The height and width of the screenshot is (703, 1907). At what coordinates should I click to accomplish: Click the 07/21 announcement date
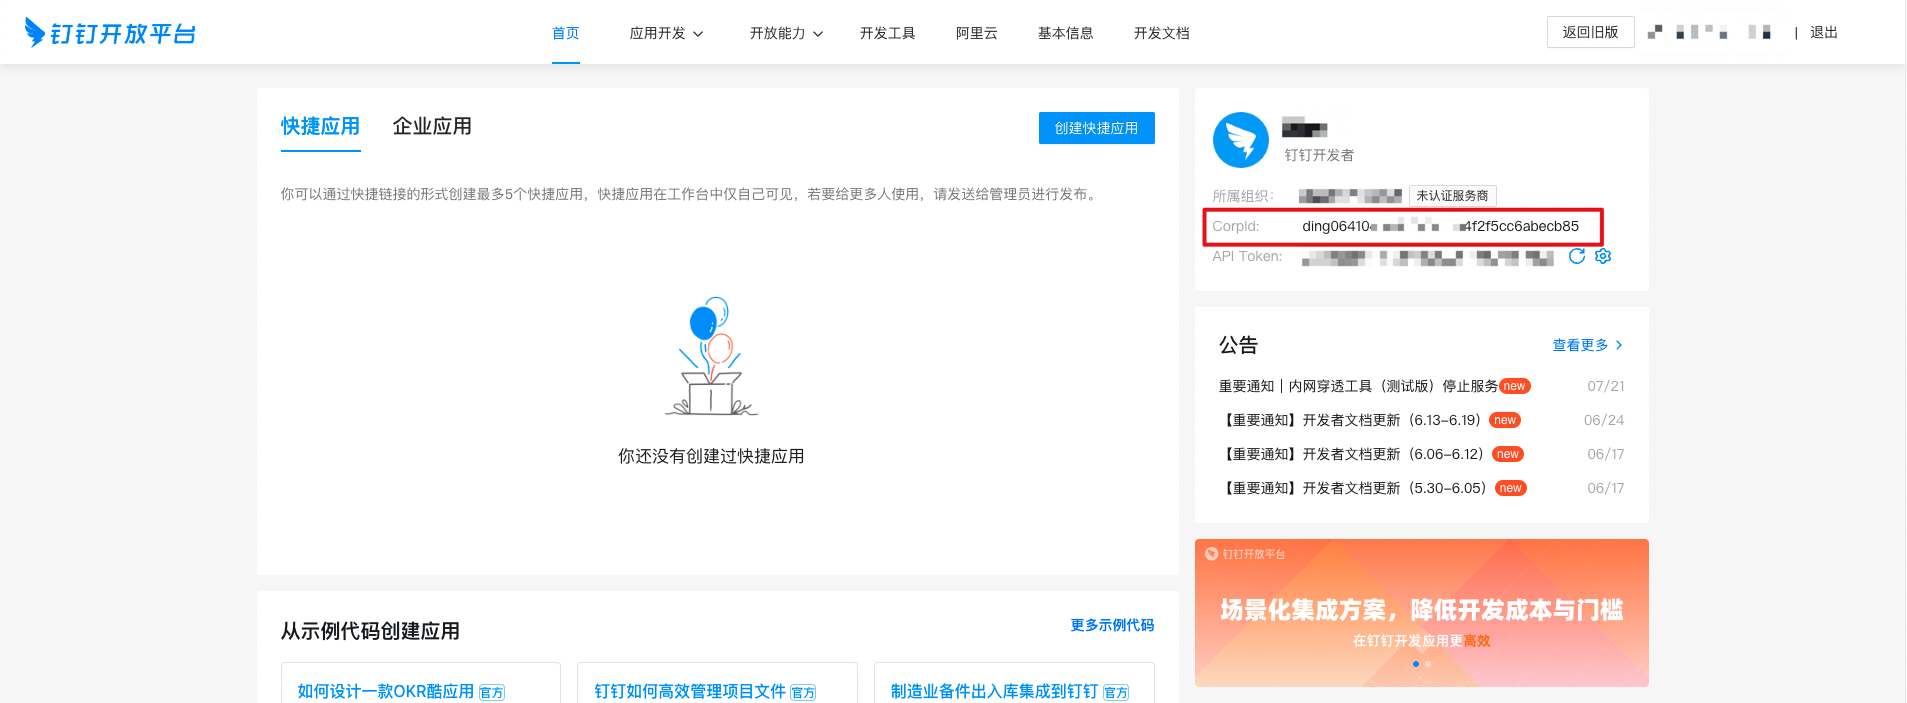(1606, 386)
